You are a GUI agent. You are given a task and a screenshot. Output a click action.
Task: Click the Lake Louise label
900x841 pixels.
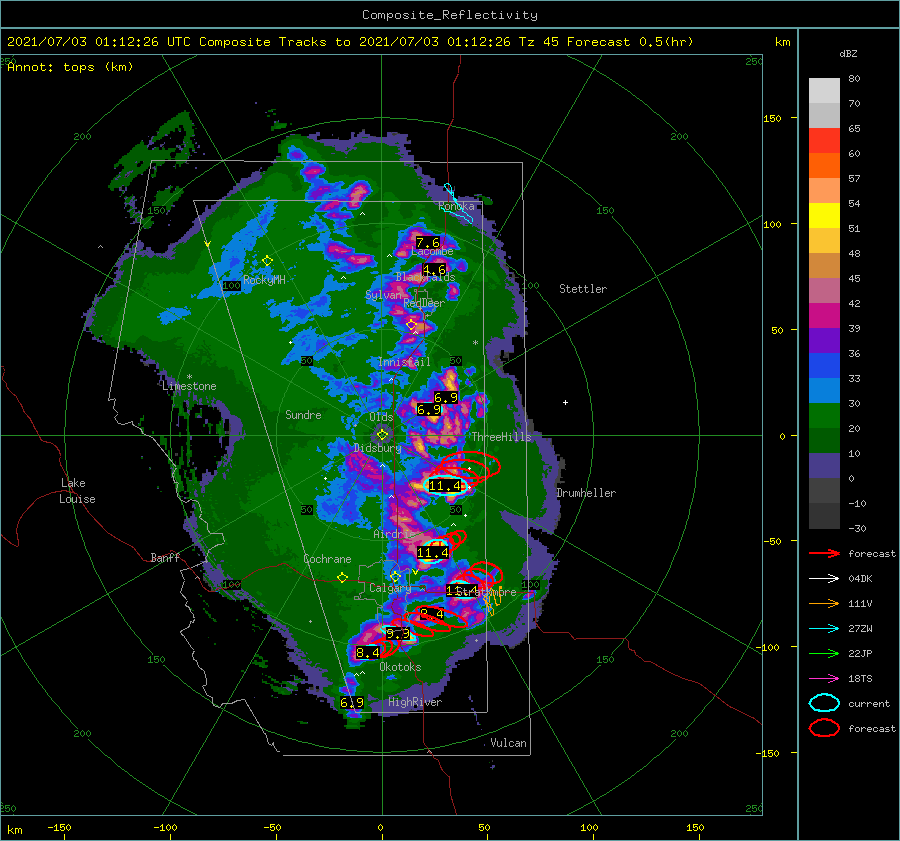[77, 491]
